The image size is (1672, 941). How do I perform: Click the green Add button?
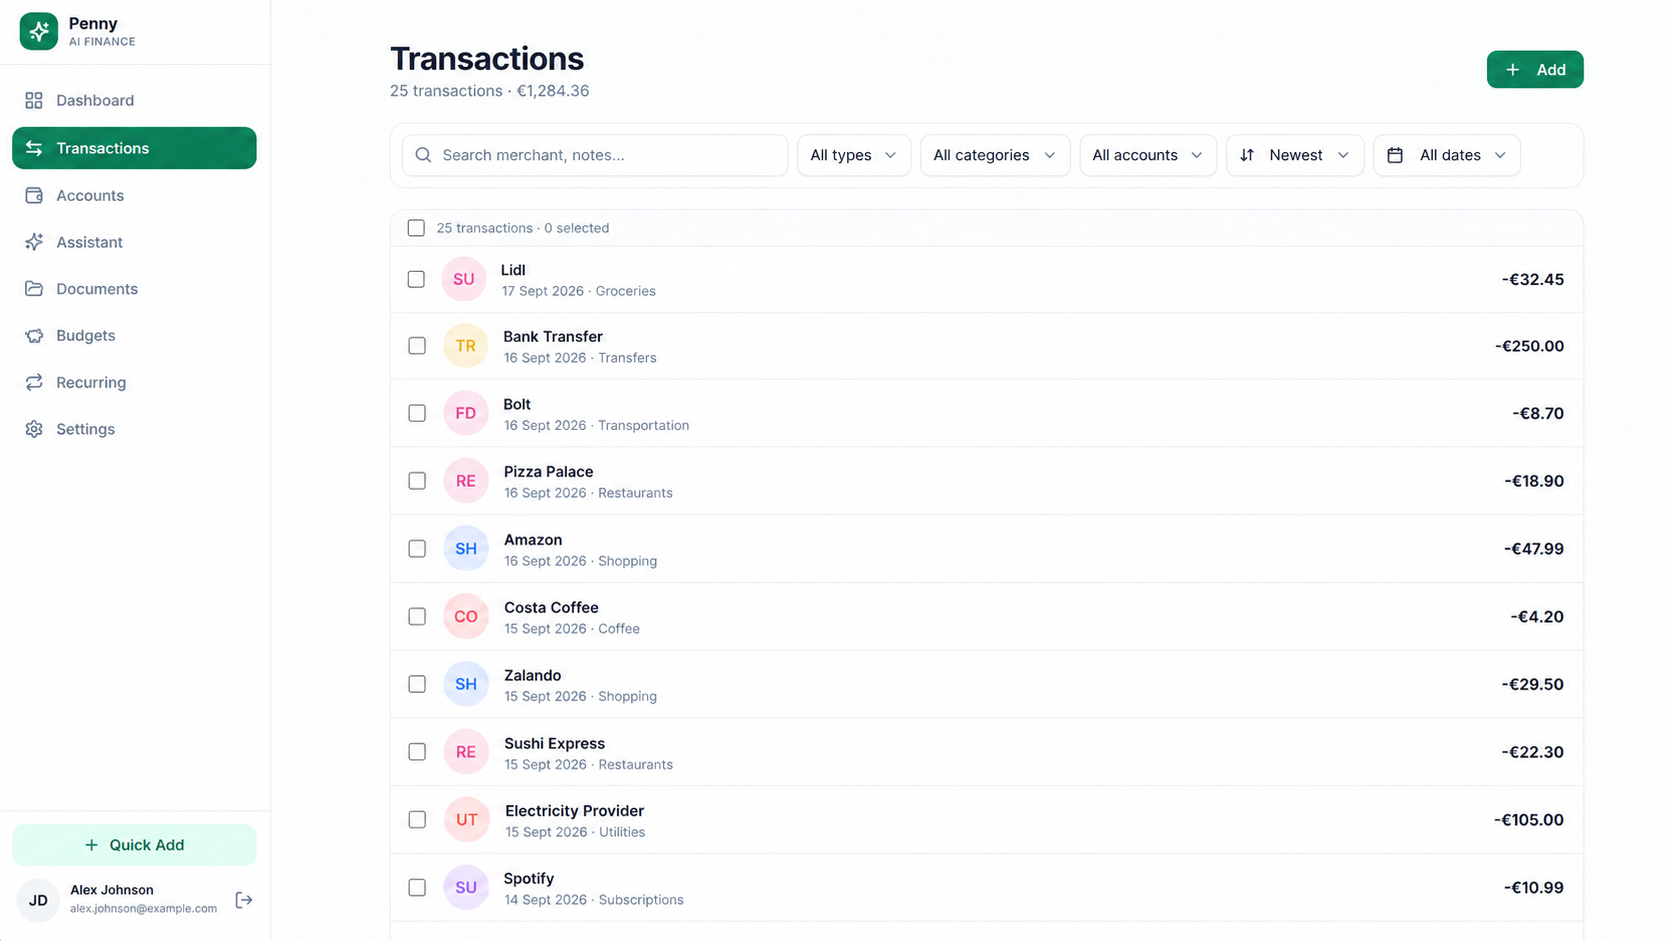pyautogui.click(x=1535, y=70)
